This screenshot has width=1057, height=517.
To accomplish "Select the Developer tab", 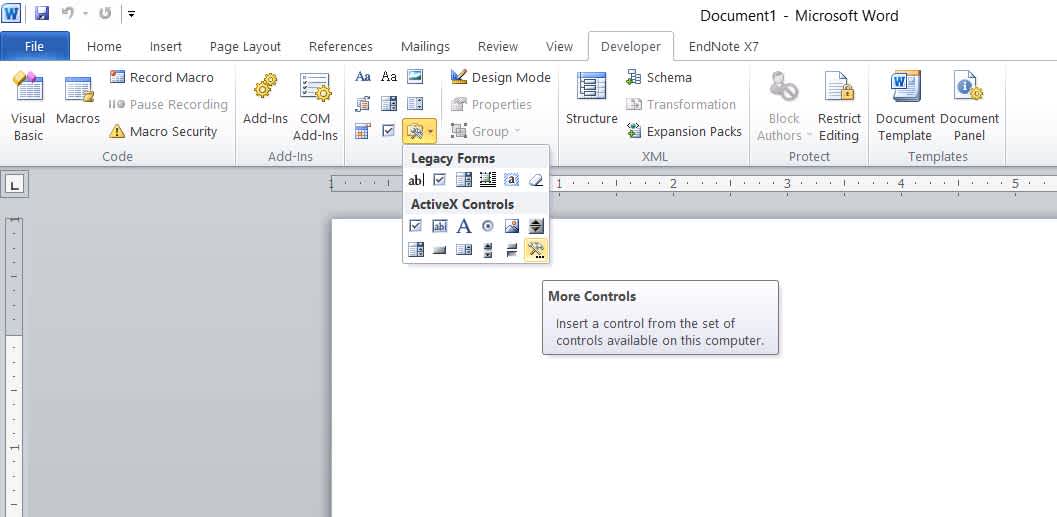I will coord(631,47).
